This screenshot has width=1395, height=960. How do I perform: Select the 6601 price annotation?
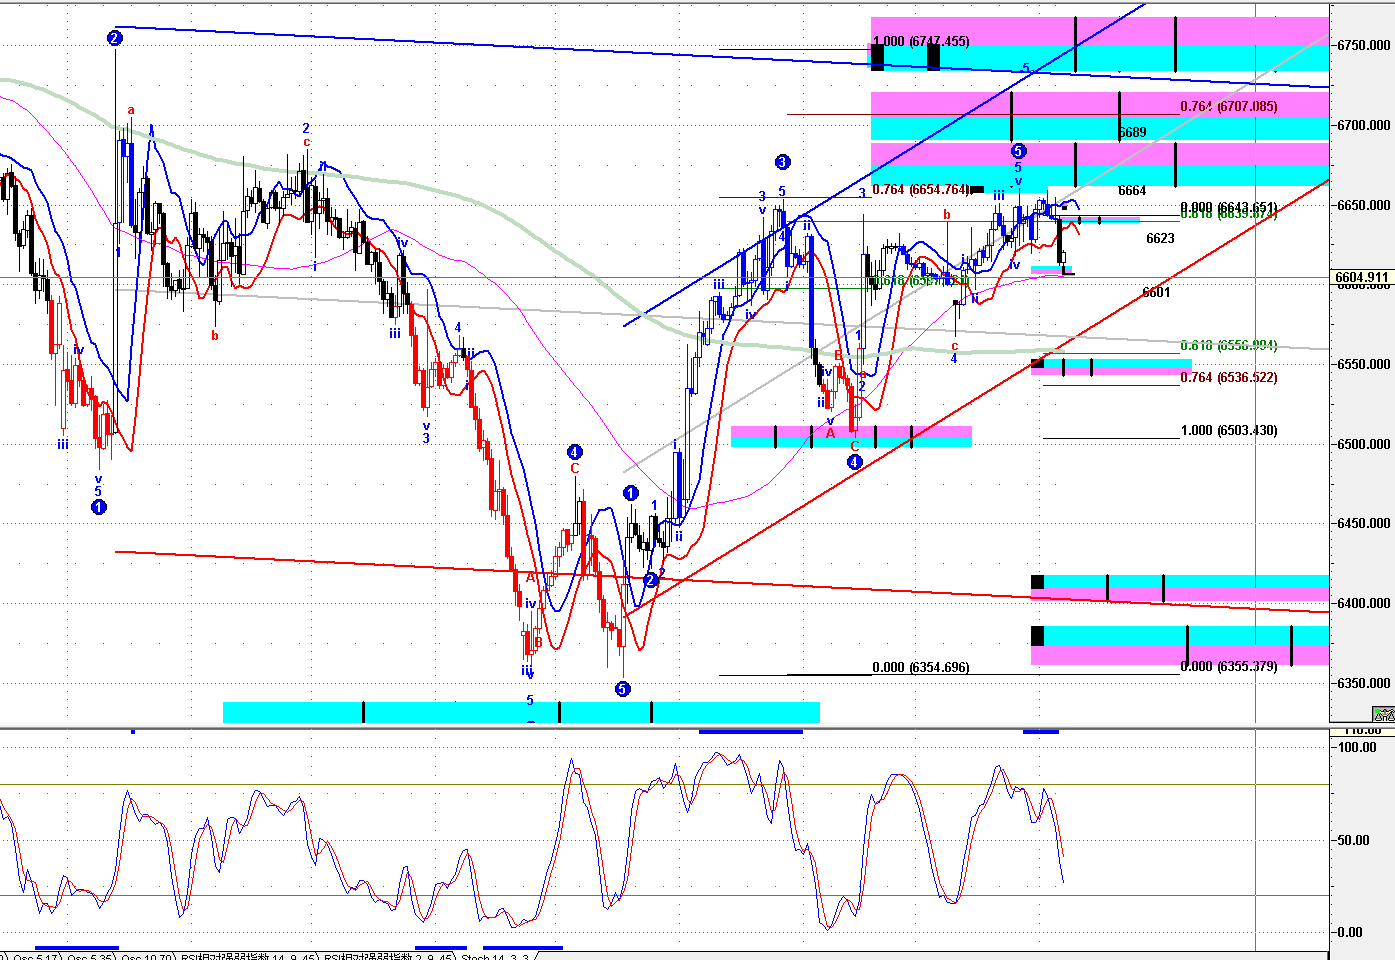(x=1156, y=293)
